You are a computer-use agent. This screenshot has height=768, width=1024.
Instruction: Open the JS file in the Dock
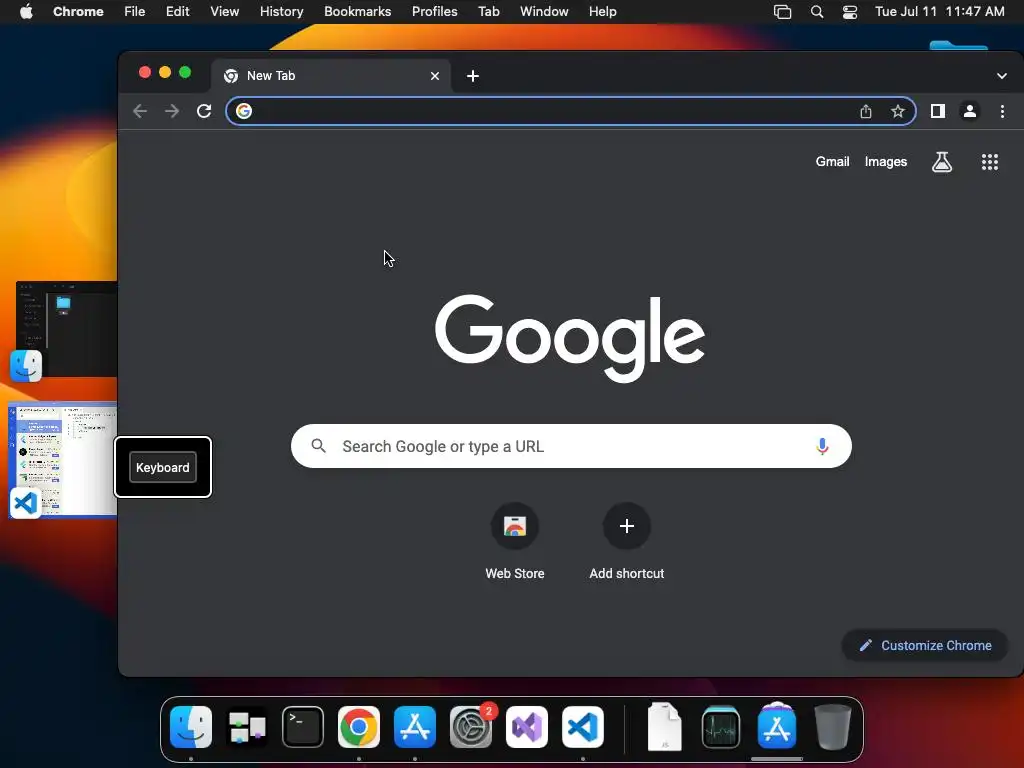665,727
